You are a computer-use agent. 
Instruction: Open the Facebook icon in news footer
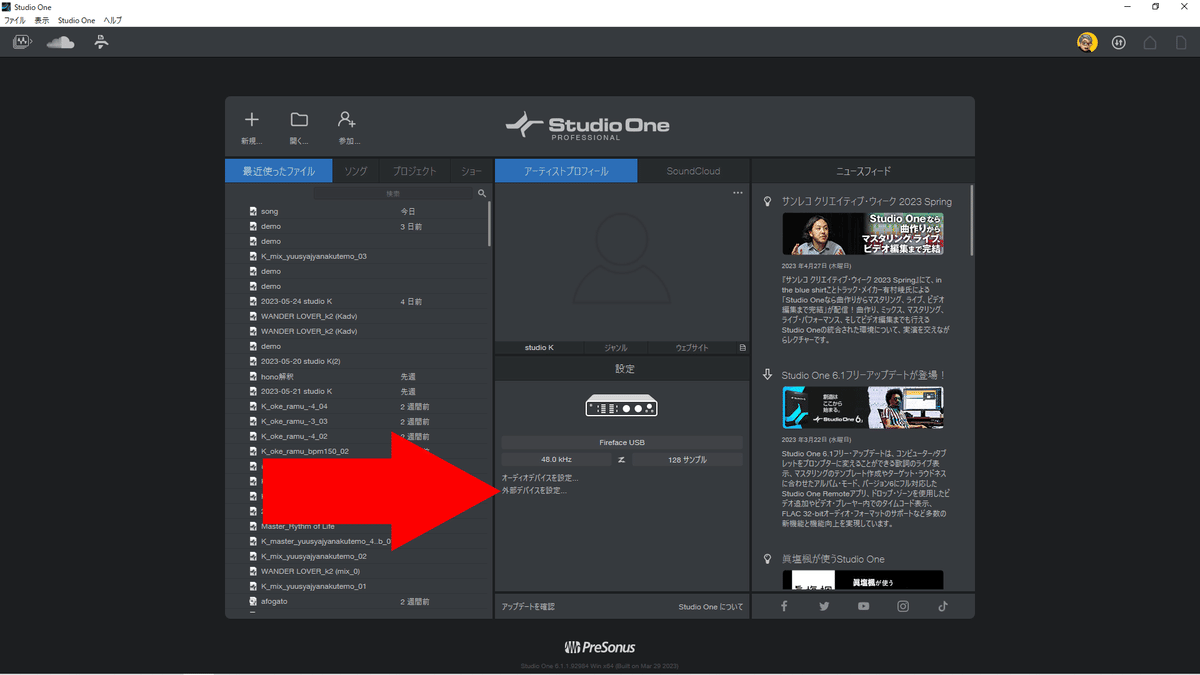pyautogui.click(x=784, y=606)
